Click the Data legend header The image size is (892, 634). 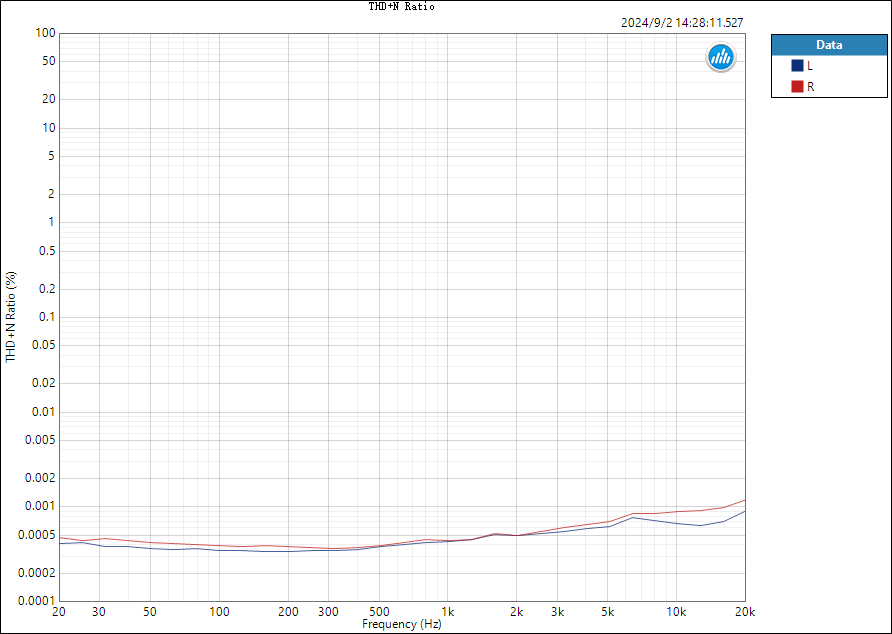click(x=829, y=45)
